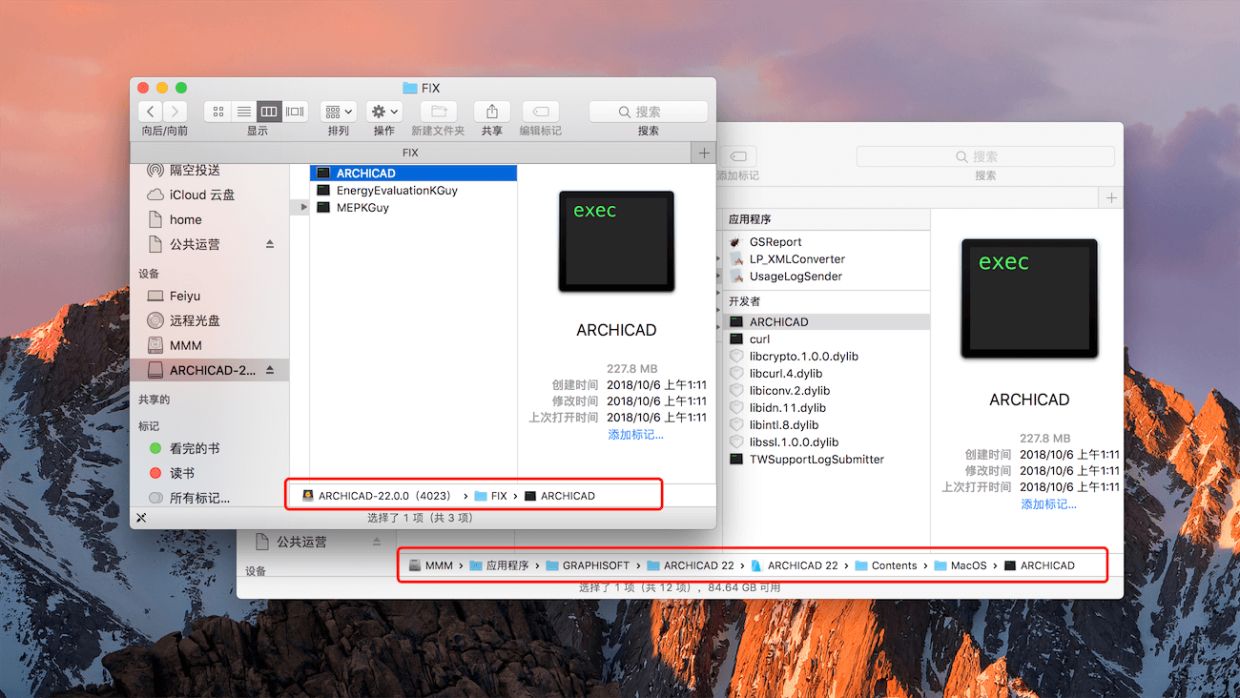This screenshot has height=698, width=1240.
Task: Eject the ARCHICAD-2... volume
Action: [x=269, y=370]
